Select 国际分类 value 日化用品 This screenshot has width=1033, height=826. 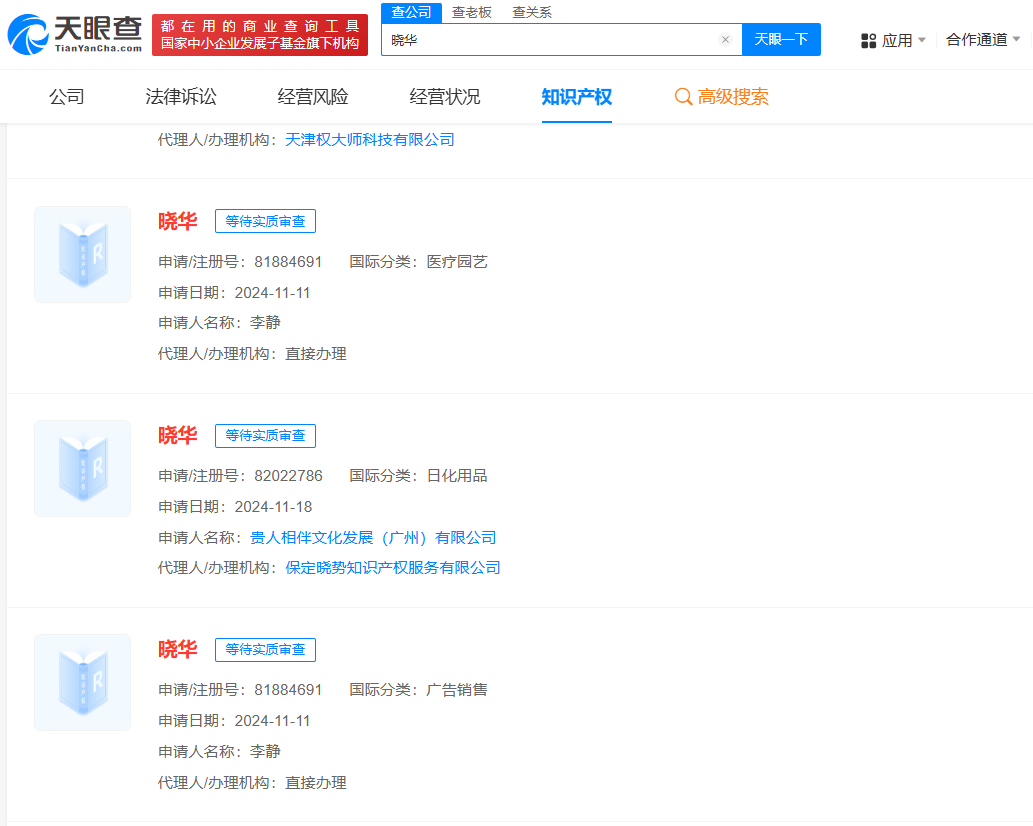pos(457,476)
